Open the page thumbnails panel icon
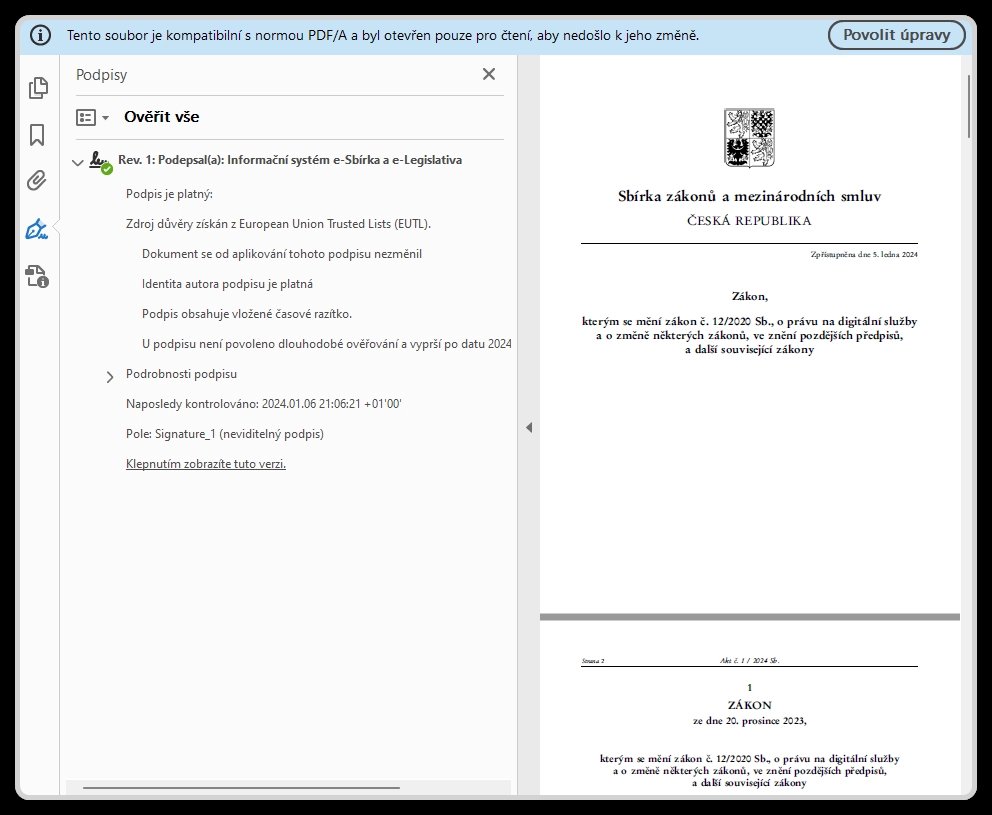This screenshot has height=815, width=992. pos(38,89)
